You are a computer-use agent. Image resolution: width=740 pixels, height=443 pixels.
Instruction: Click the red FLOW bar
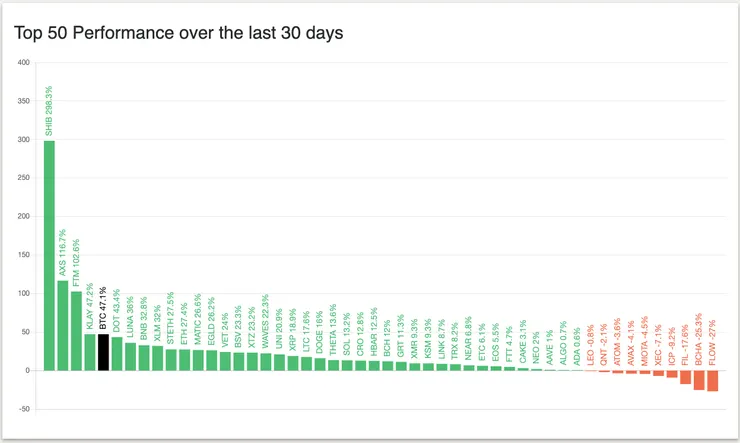click(712, 380)
